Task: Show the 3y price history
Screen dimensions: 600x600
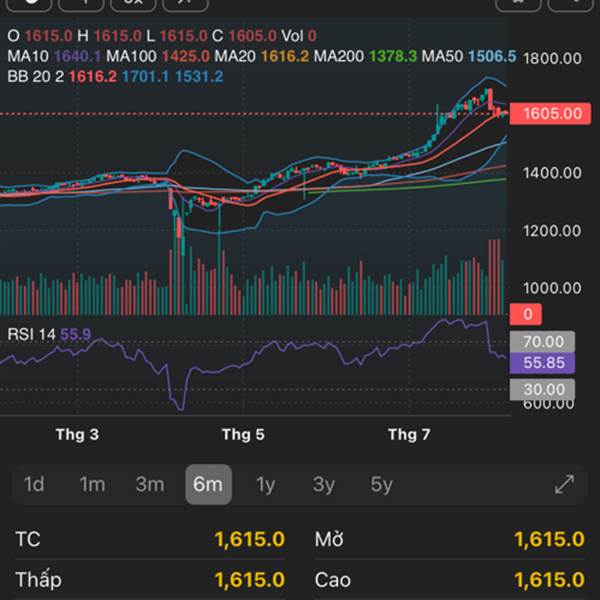Action: coord(324,485)
